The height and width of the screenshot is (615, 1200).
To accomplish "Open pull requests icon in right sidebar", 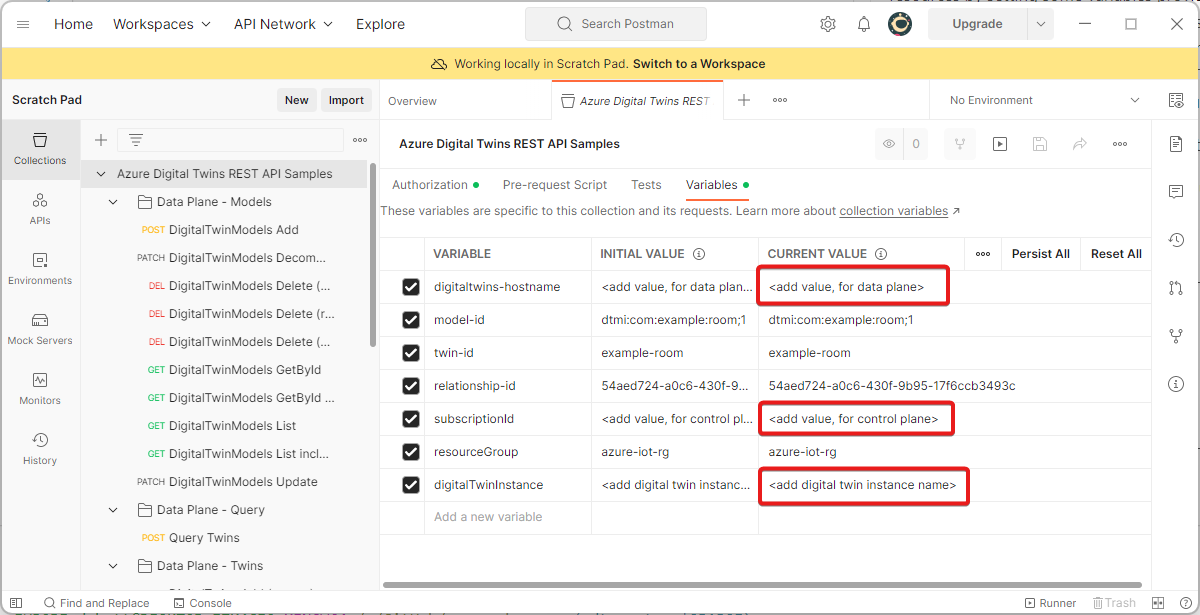I will point(1176,288).
